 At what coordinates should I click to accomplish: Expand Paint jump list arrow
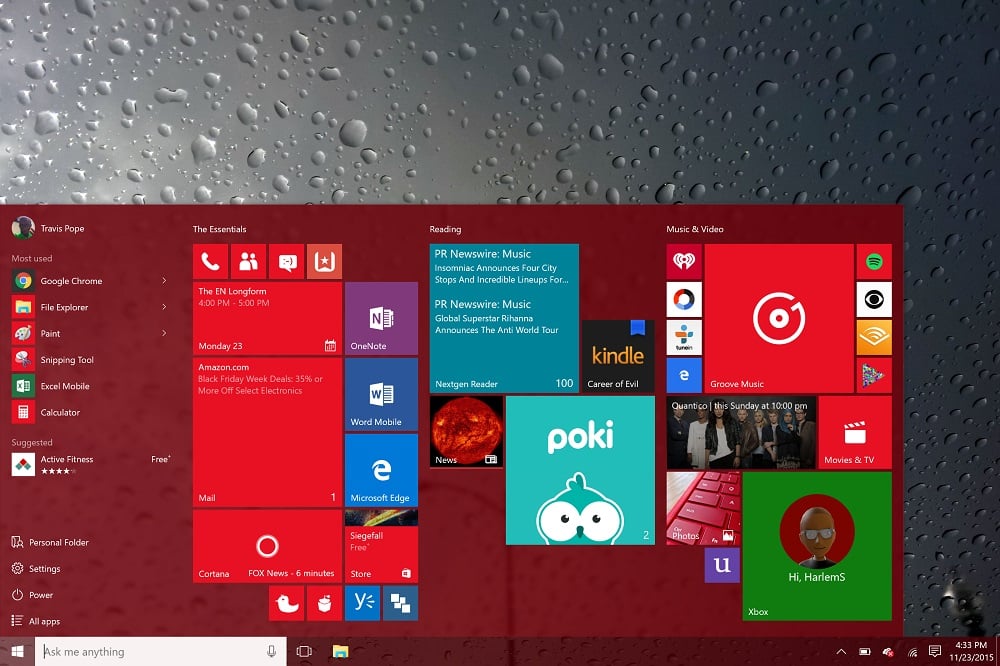(x=164, y=333)
